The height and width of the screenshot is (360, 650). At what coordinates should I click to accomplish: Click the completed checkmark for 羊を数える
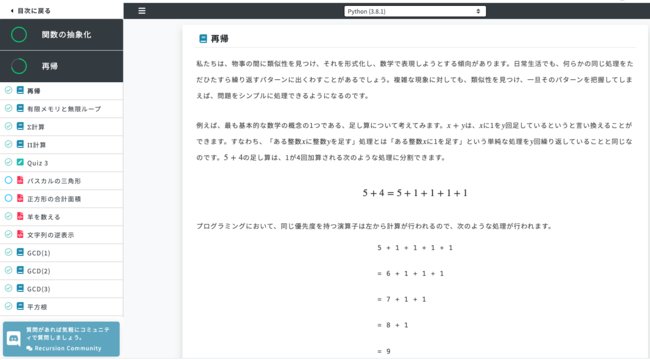[8, 216]
